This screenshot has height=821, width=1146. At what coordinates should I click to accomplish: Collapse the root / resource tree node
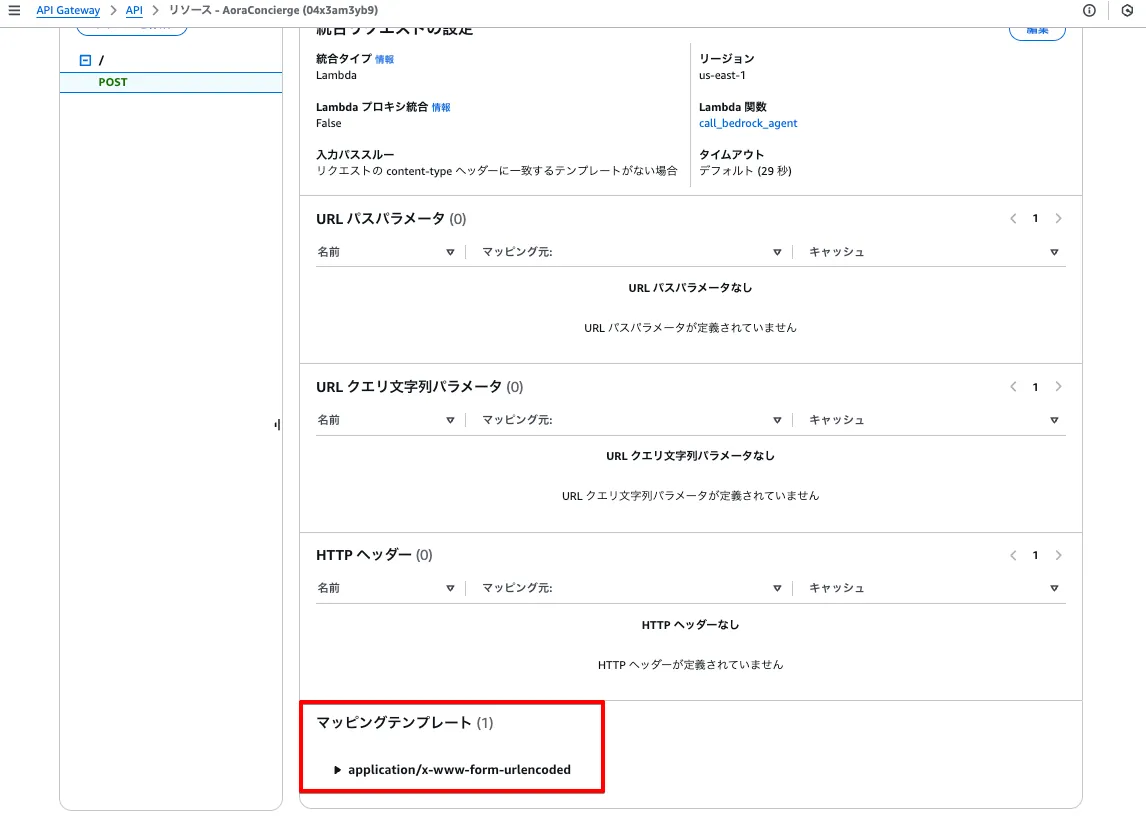(86, 60)
